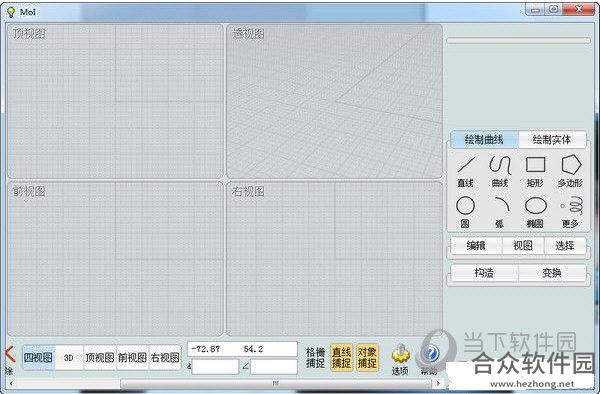Click the distance input field
This screenshot has height=394, width=600.
coord(215,367)
